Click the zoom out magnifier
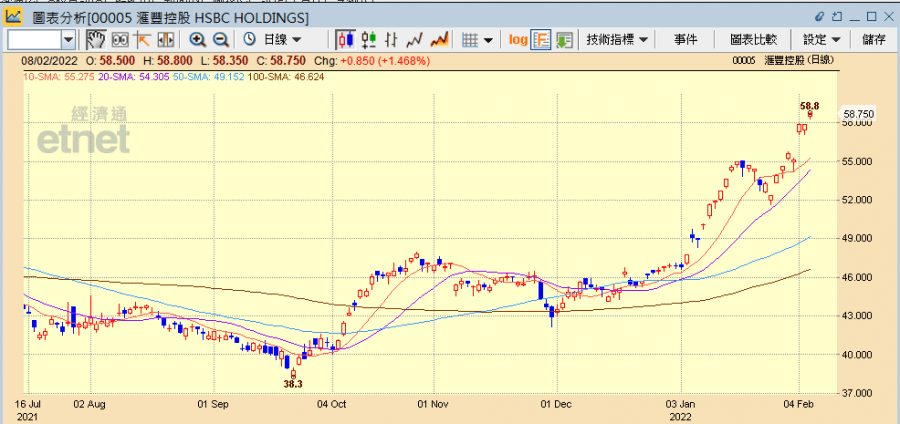The image size is (900, 424). pyautogui.click(x=221, y=40)
